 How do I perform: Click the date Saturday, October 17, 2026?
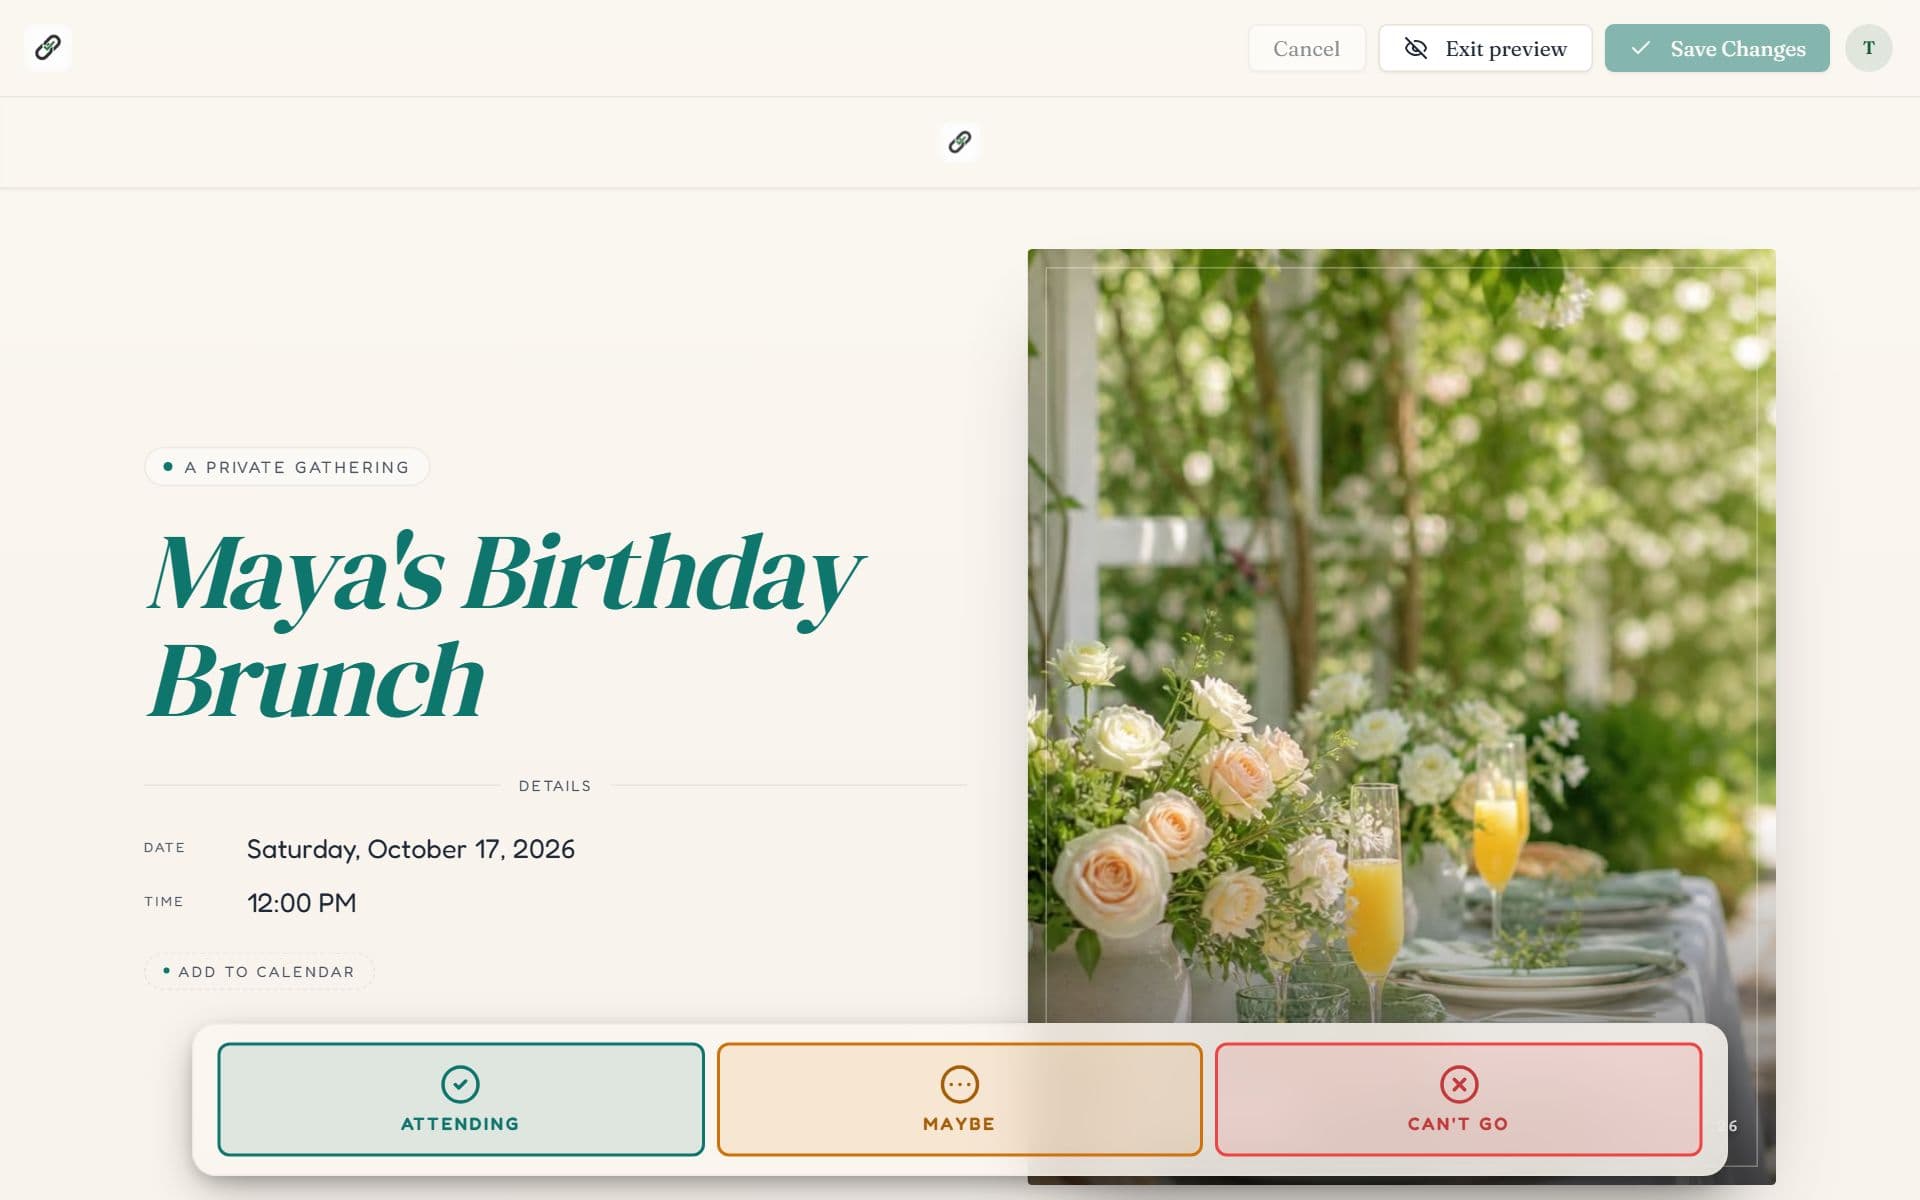pos(410,849)
